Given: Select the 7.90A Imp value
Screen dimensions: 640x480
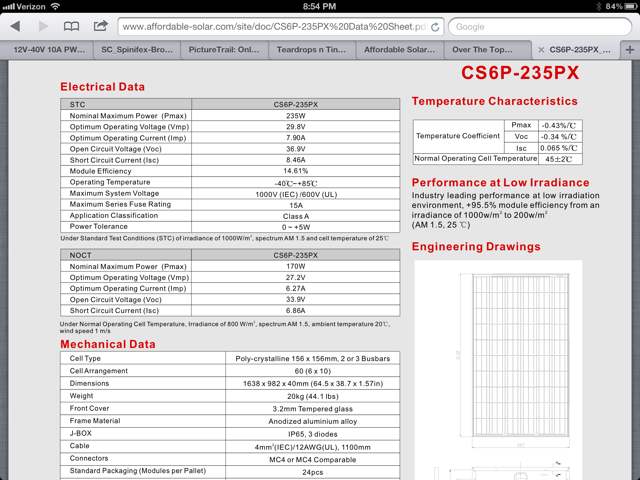Looking at the screenshot, I should click(x=296, y=138).
